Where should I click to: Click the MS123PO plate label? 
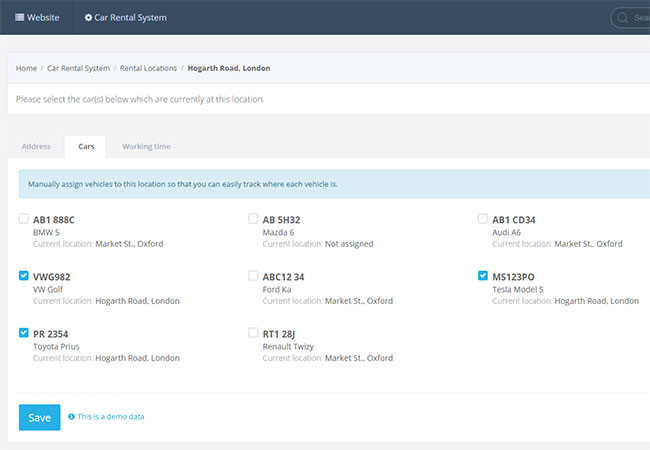point(514,277)
